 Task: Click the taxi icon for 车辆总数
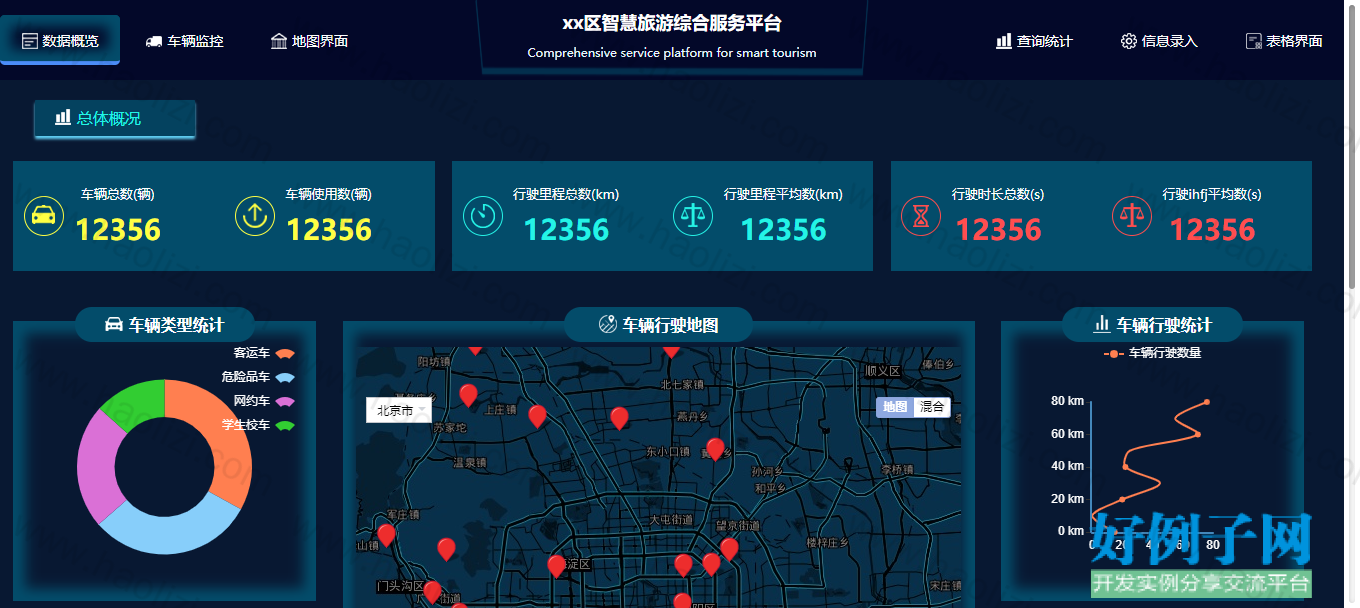point(43,215)
